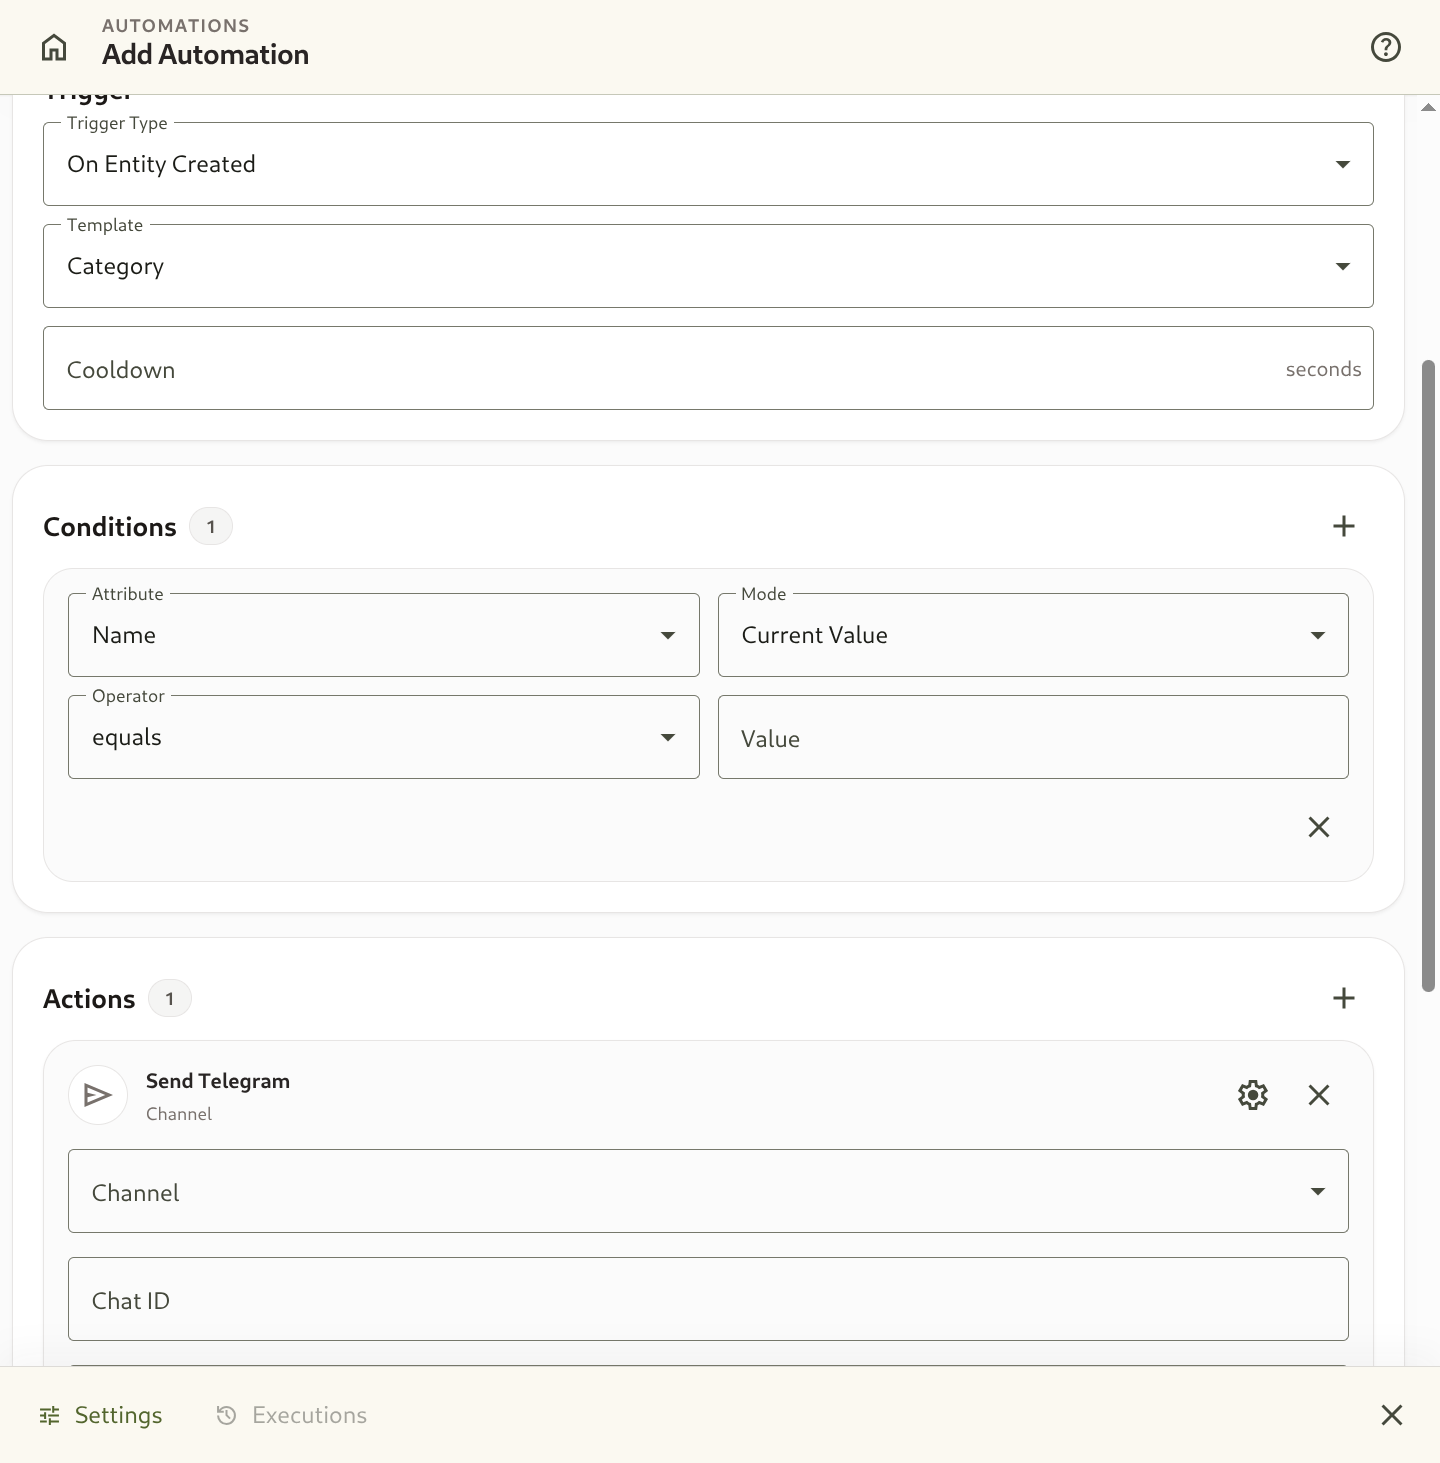Focus the Chat ID field
Viewport: 1440px width, 1463px height.
pyautogui.click(x=708, y=1299)
